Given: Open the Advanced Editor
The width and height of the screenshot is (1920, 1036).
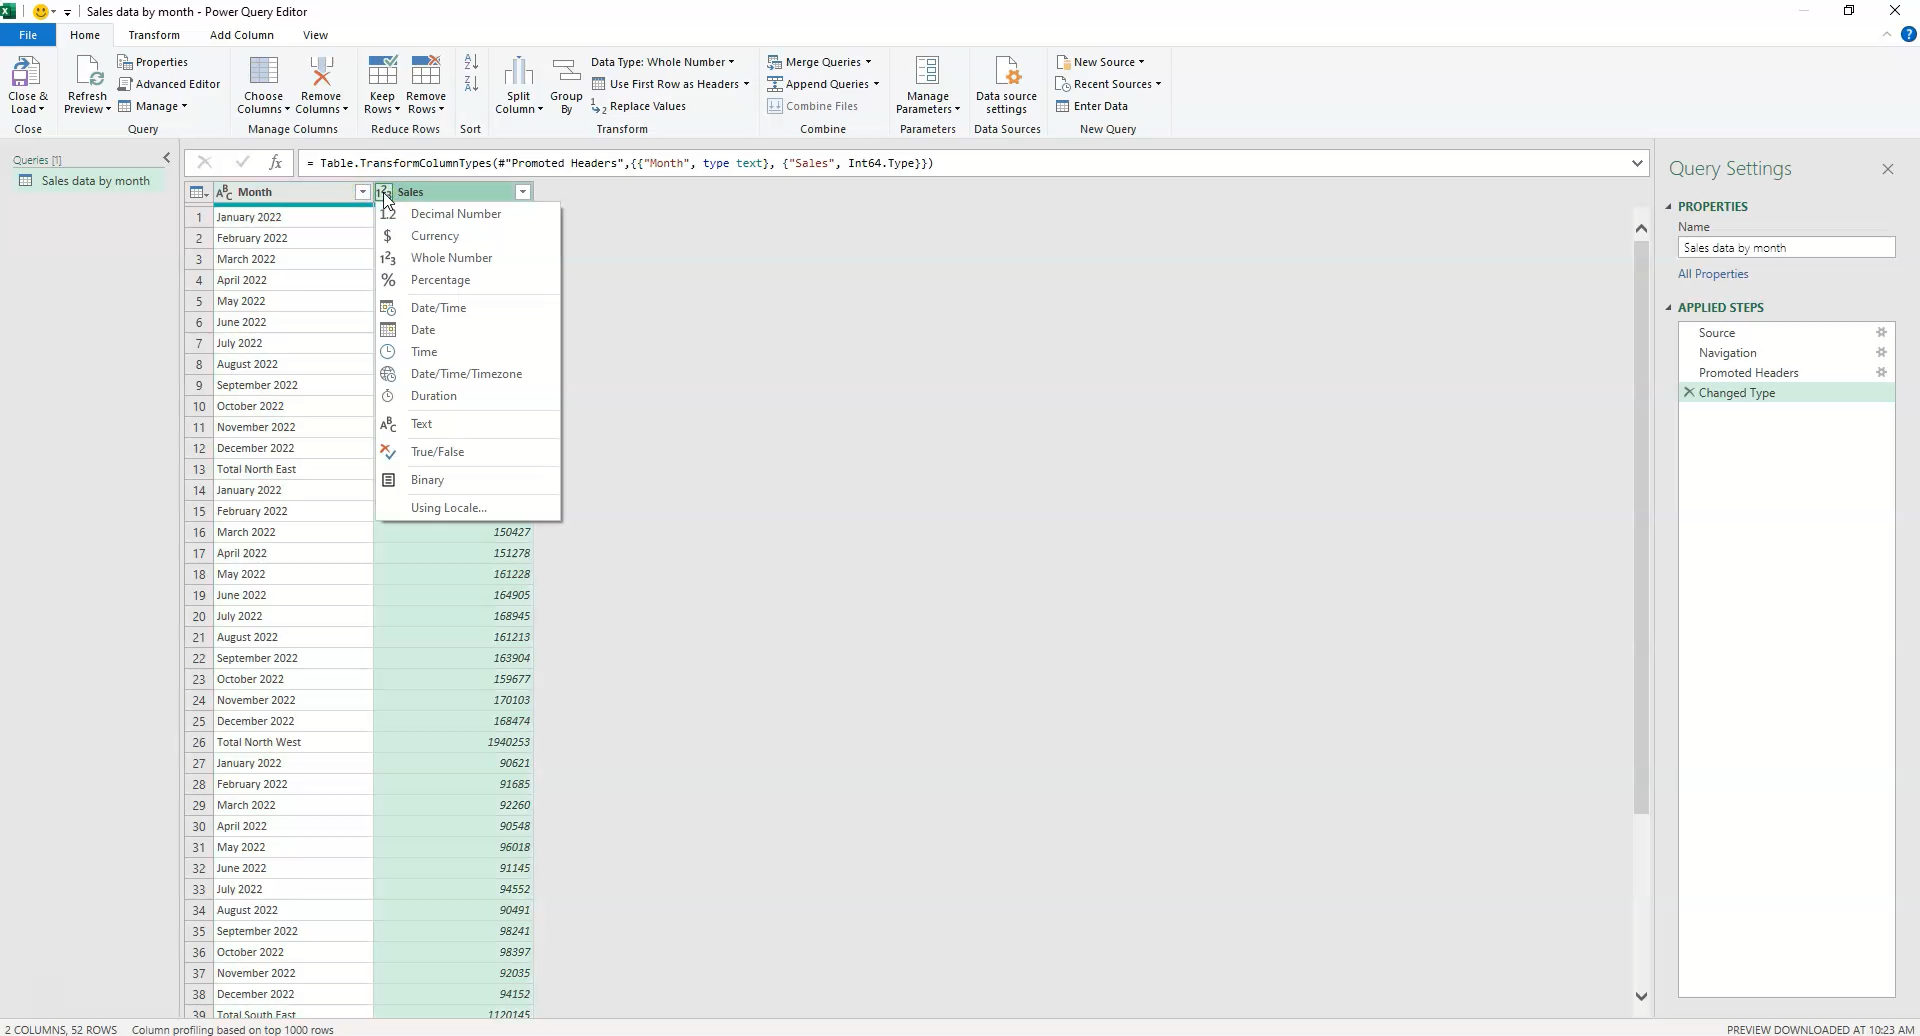Looking at the screenshot, I should coord(170,83).
